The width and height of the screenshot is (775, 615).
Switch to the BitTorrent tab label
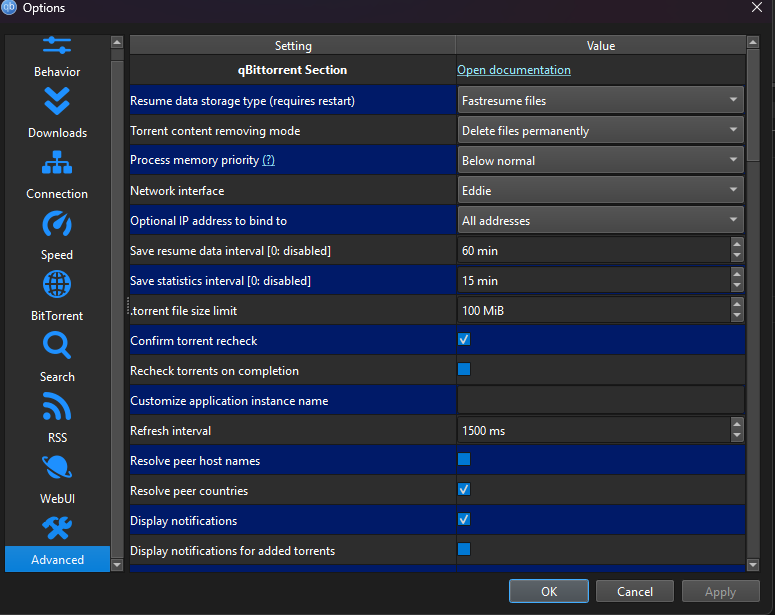click(x=57, y=315)
